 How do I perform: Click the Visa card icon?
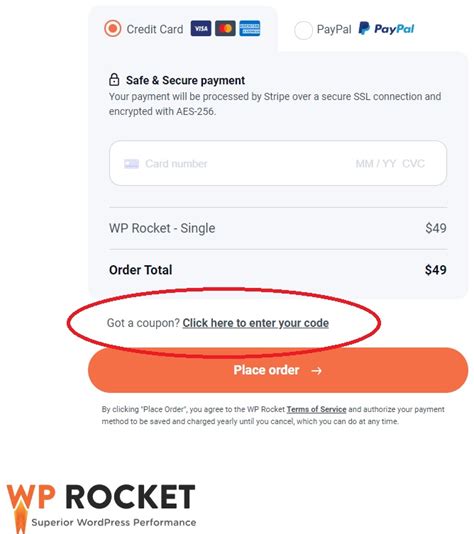201,29
